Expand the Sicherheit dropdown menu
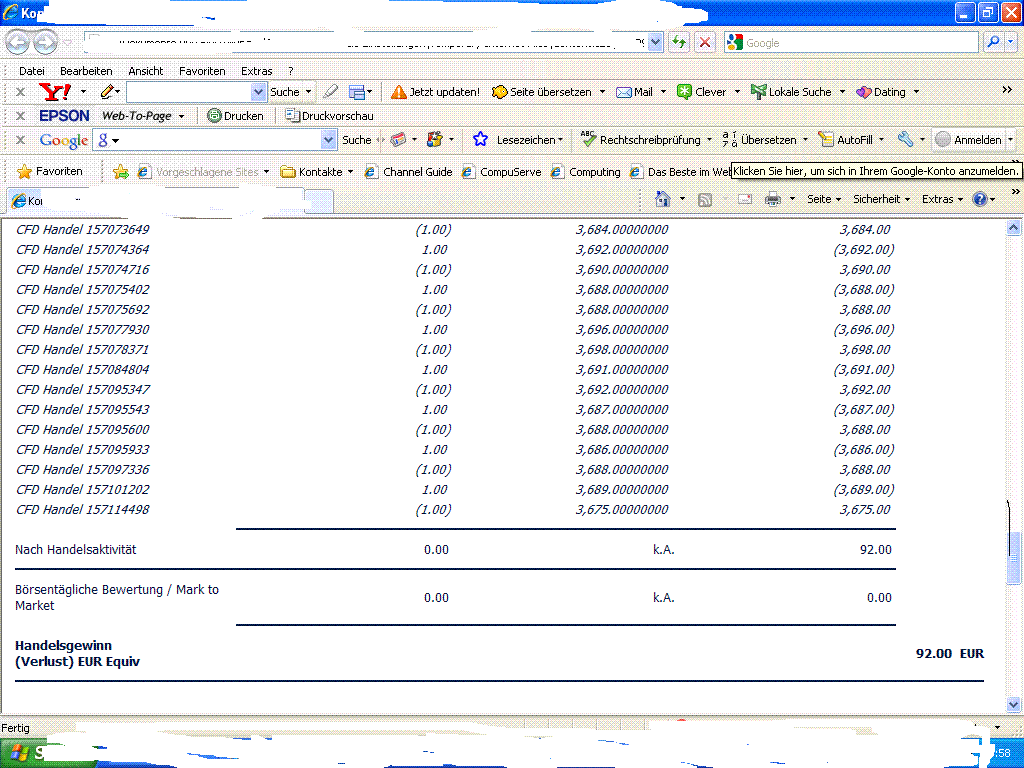The width and height of the screenshot is (1024, 768). pos(881,199)
